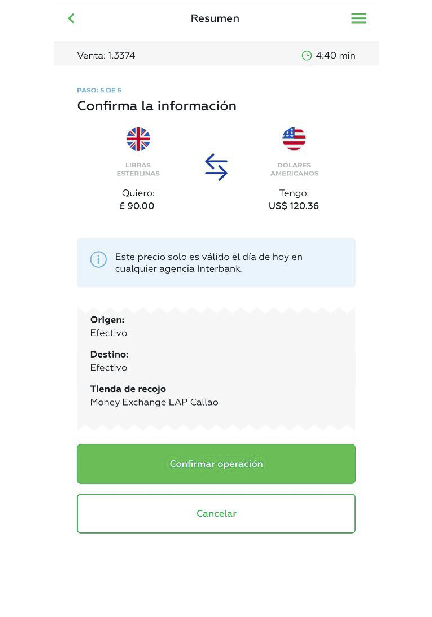Tap the Quiero £ 90.00 amount
The width and height of the screenshot is (432, 617).
click(x=137, y=200)
